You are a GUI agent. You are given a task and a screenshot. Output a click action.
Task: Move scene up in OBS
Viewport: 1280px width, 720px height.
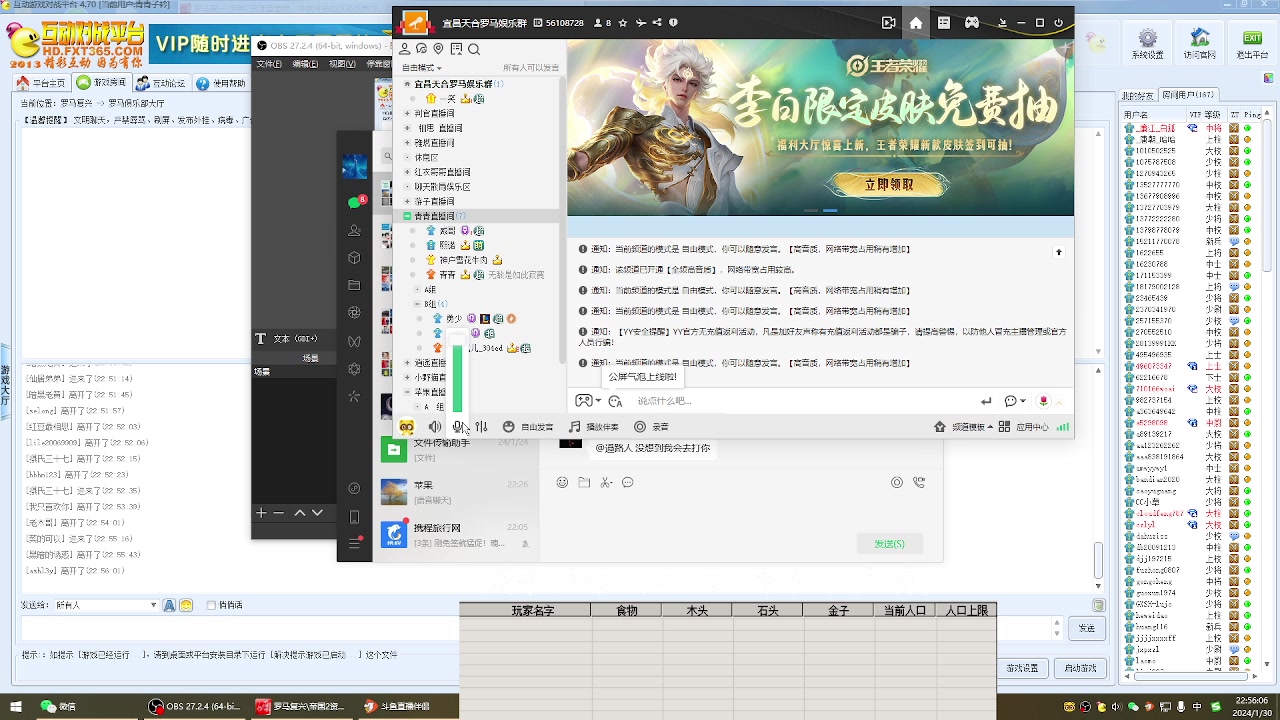299,513
